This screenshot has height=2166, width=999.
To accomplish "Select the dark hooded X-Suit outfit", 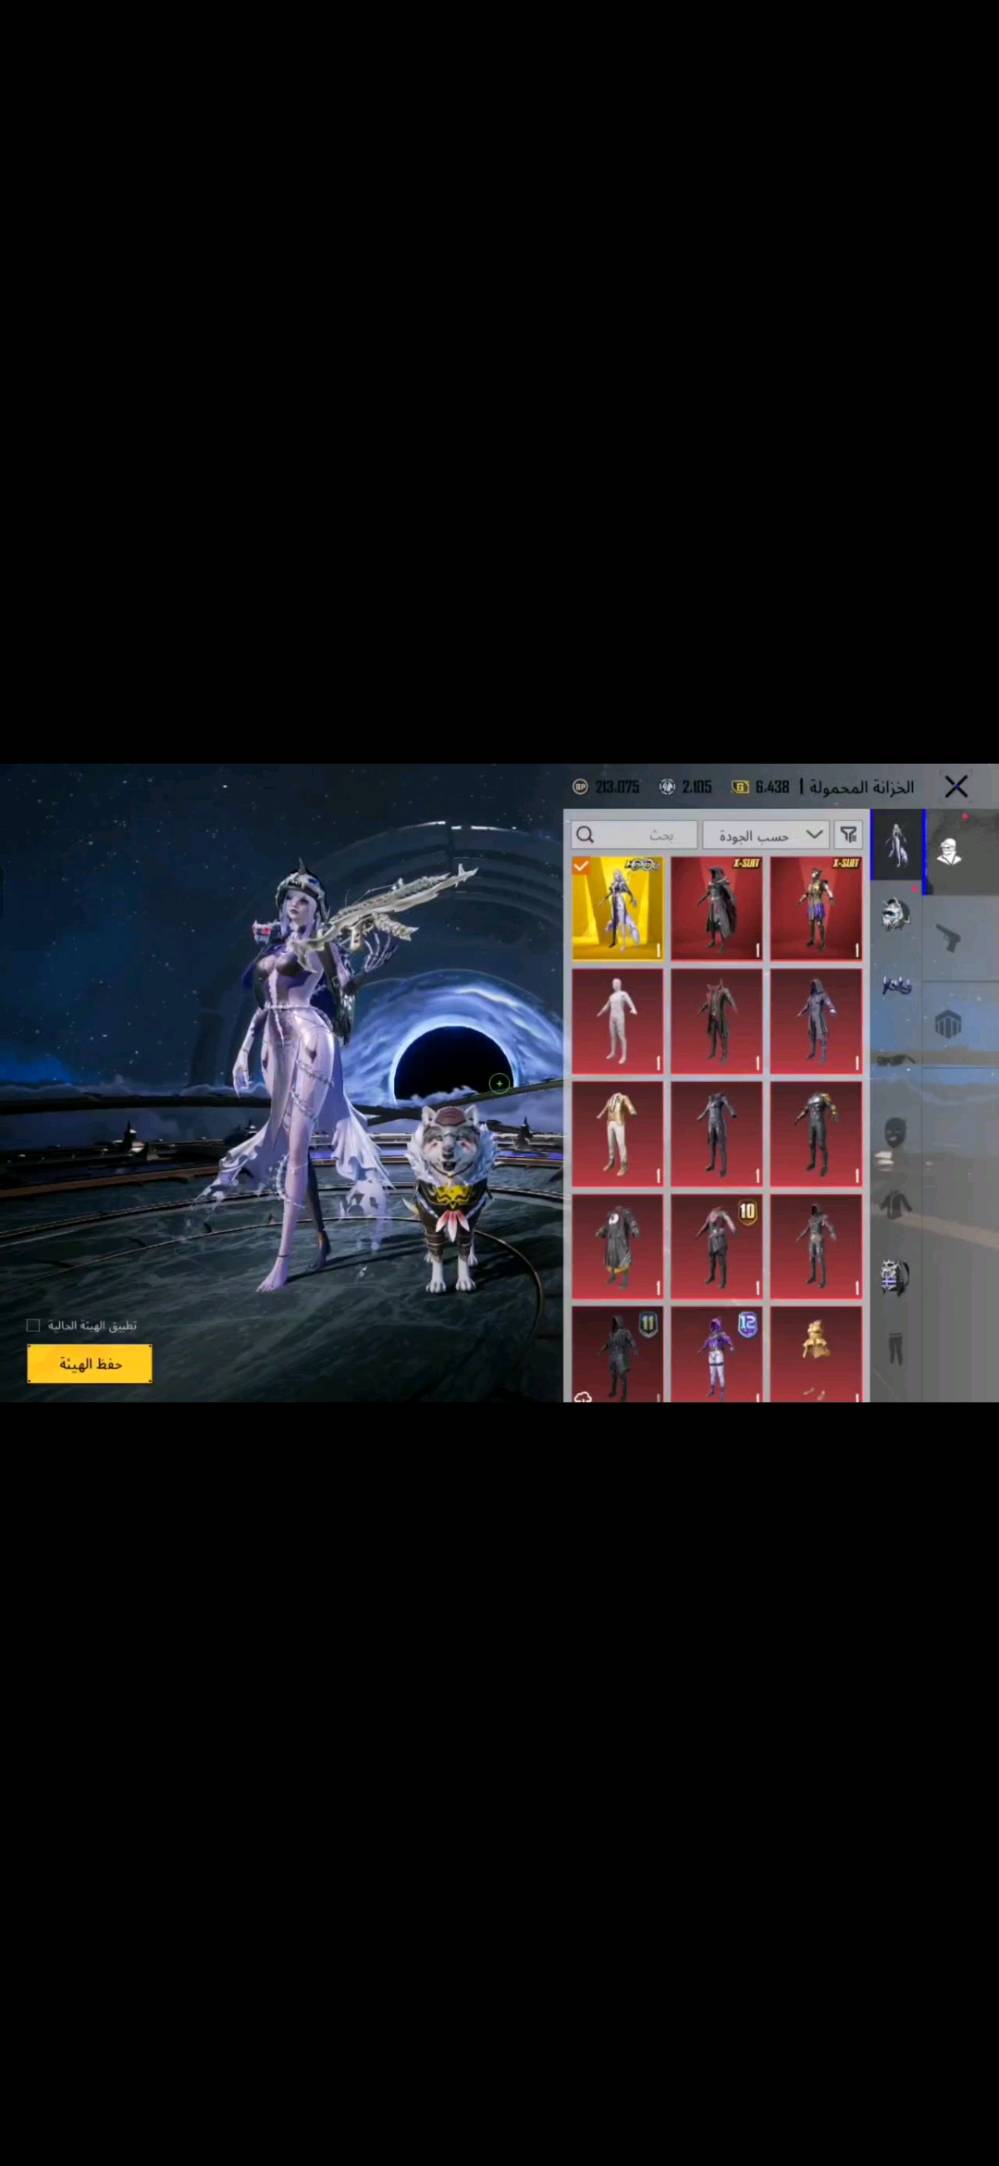I will pos(717,908).
